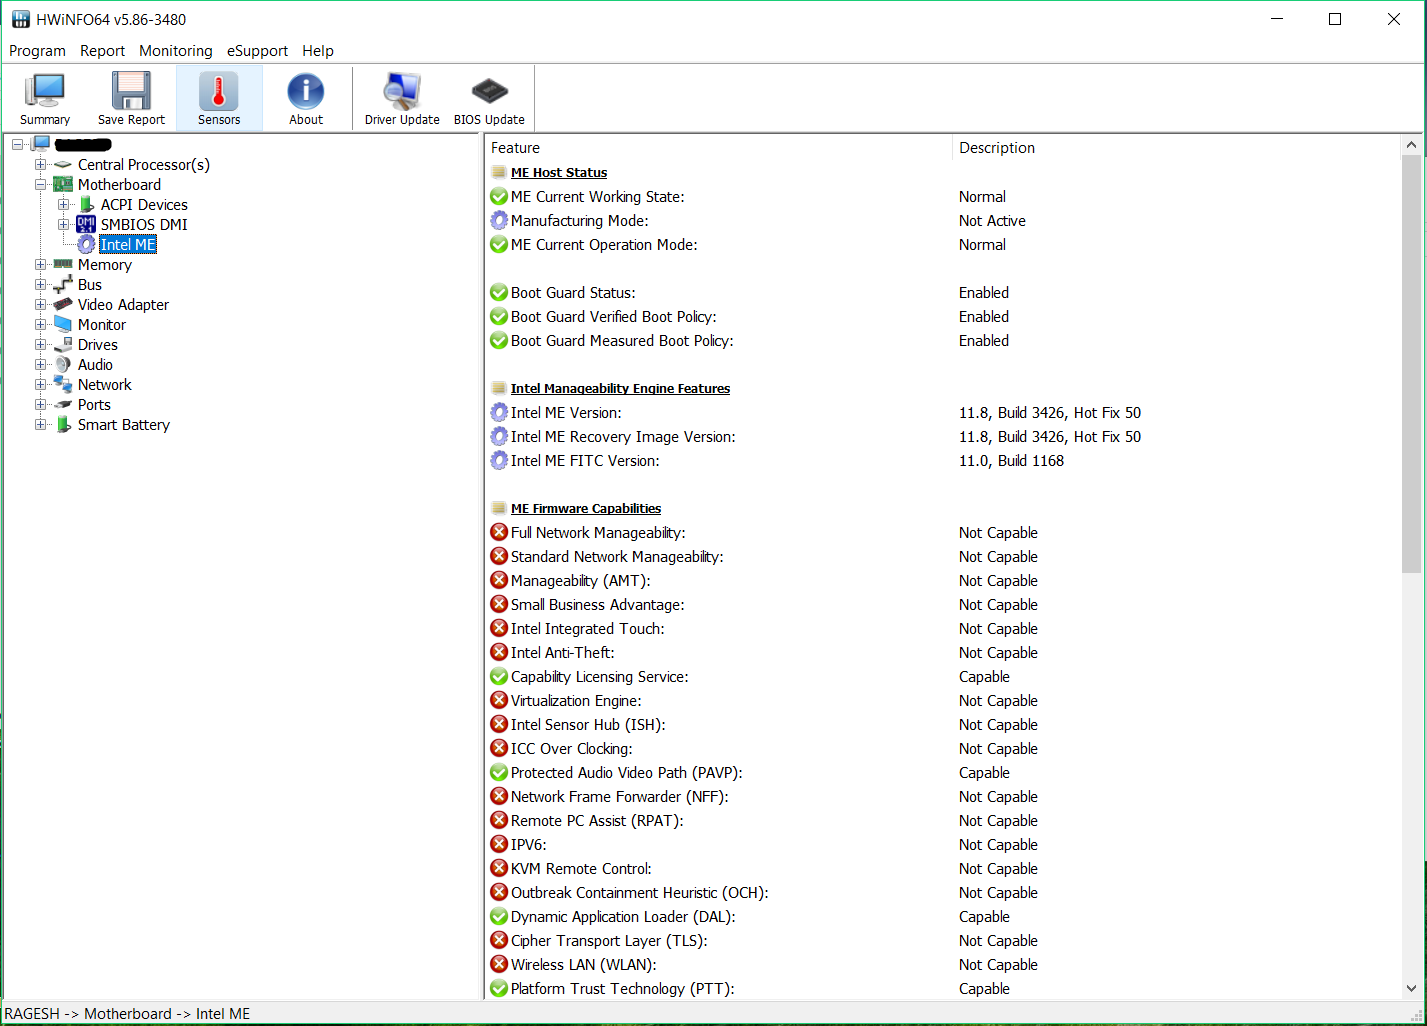Screen dimensions: 1427x1026
Task: Click the vertical scrollbar thumb
Action: point(1411,364)
